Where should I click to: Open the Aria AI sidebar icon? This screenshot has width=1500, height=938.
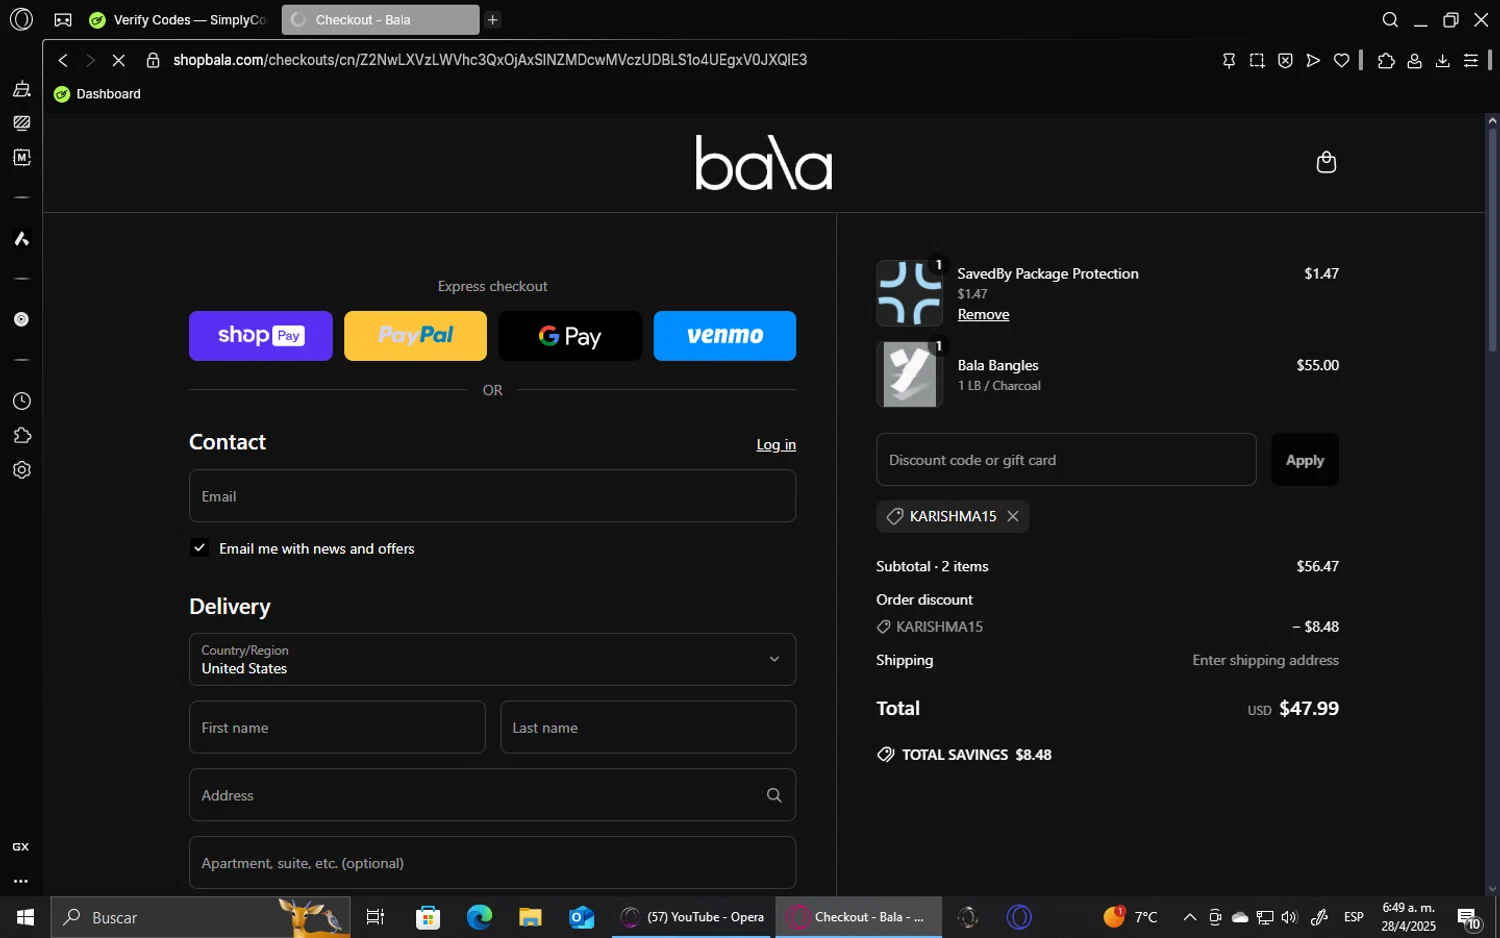pyautogui.click(x=21, y=238)
